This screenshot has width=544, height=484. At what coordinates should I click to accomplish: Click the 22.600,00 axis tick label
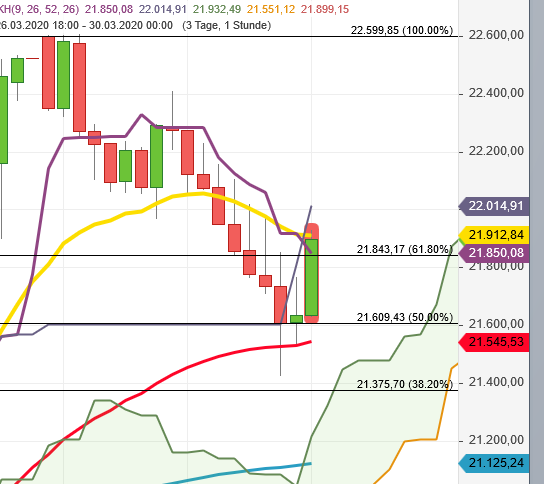[496, 35]
